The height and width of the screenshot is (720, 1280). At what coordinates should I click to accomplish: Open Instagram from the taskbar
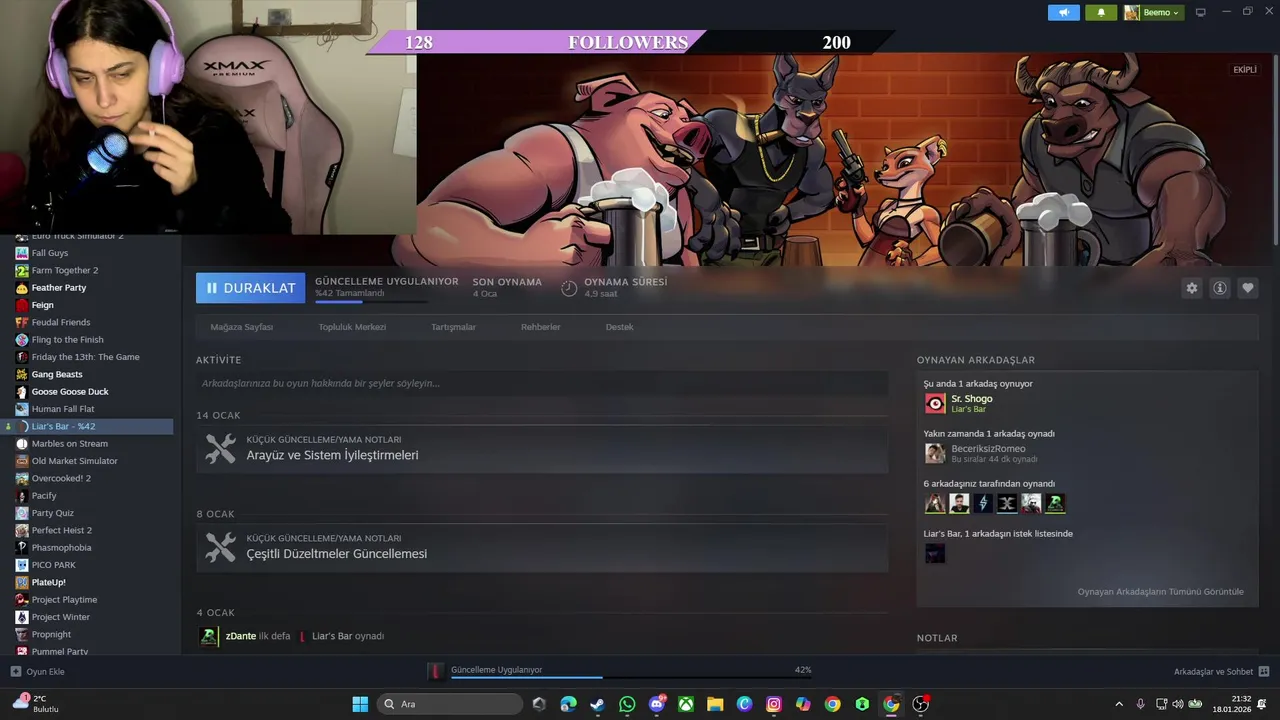click(774, 704)
